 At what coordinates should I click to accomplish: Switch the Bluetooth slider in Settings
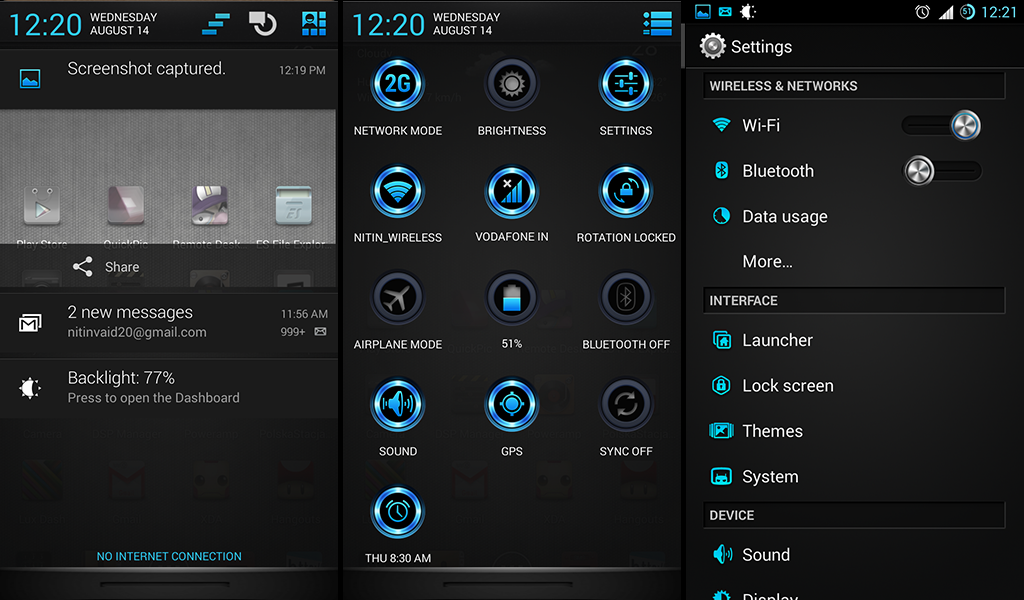click(x=942, y=171)
